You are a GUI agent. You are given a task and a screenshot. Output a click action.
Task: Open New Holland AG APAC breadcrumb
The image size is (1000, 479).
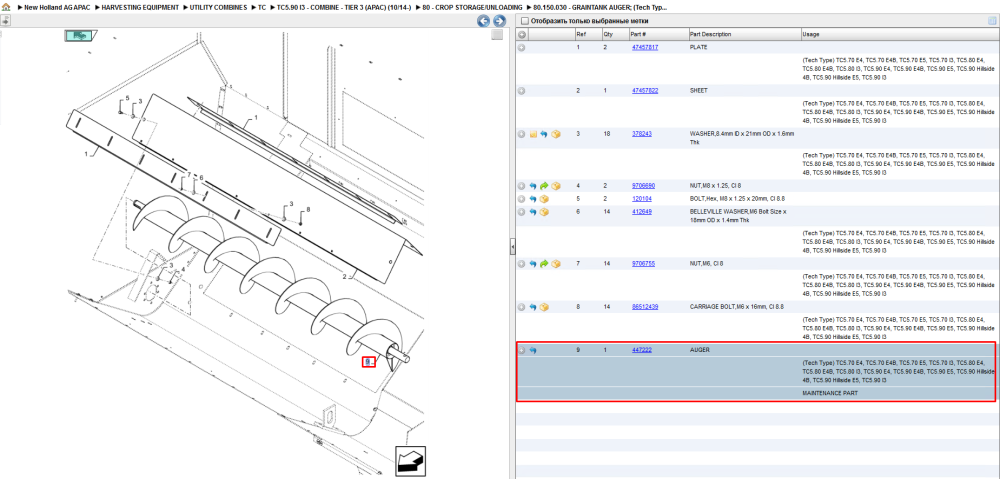57,7
